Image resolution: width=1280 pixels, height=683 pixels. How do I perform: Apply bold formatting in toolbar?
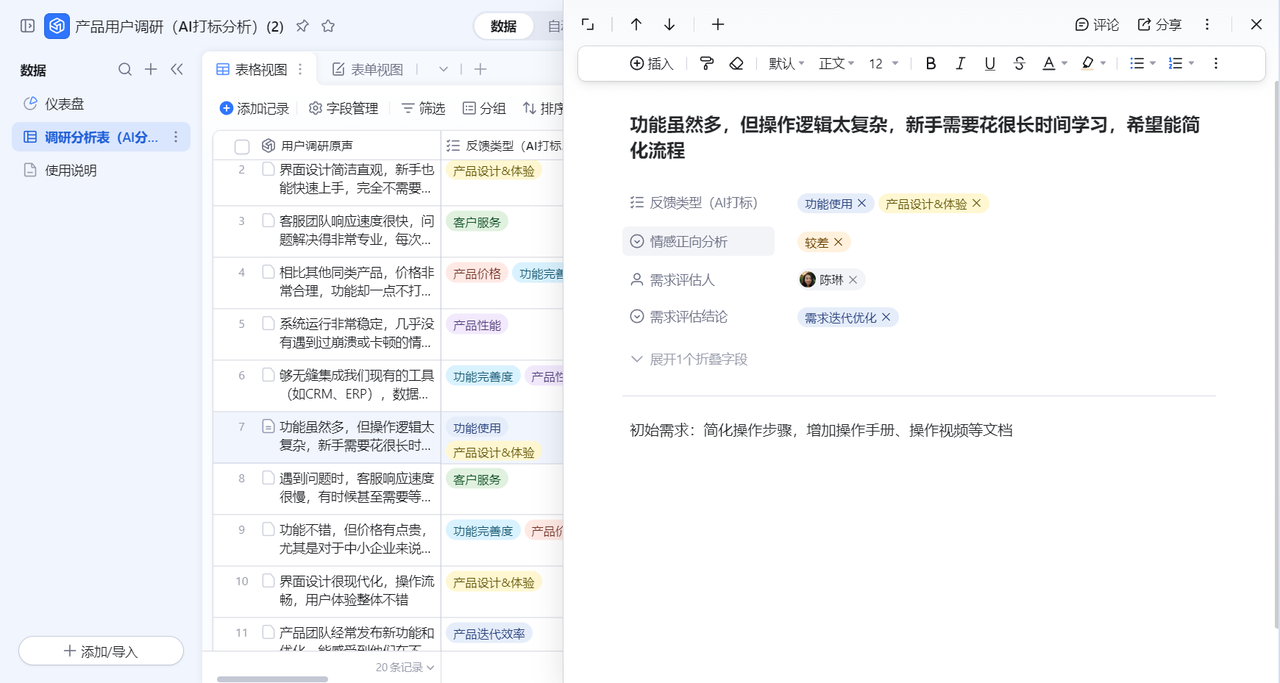point(931,63)
